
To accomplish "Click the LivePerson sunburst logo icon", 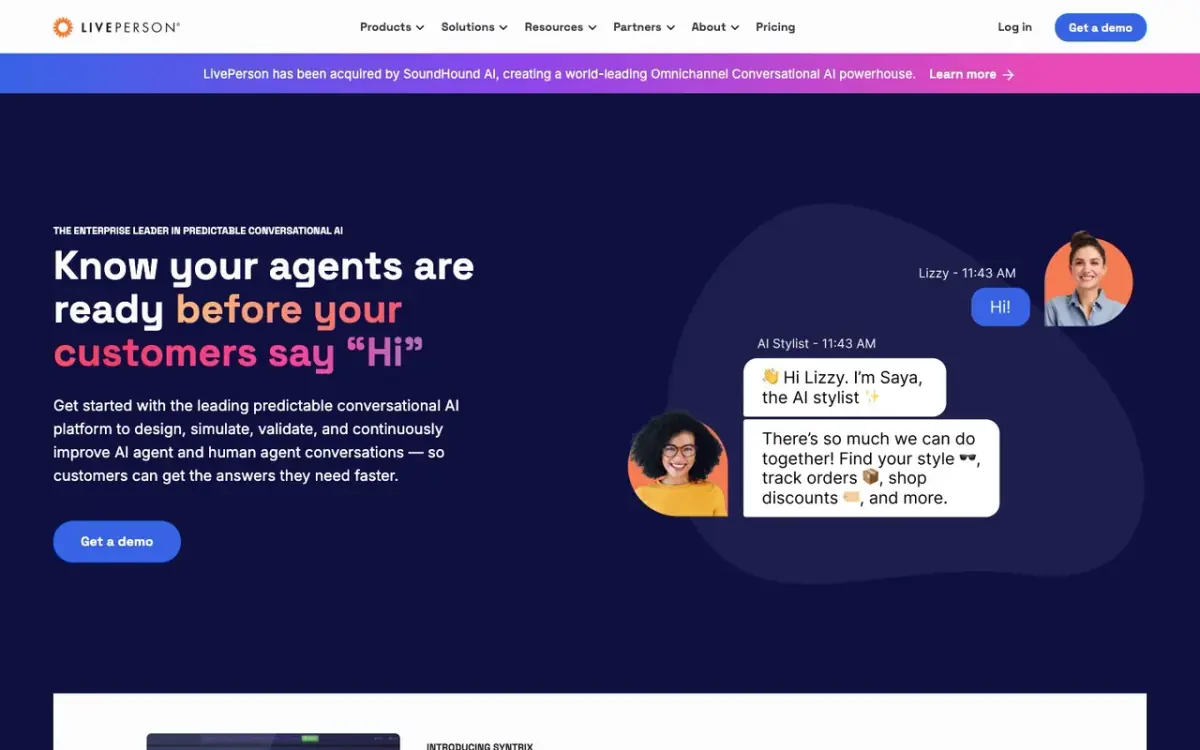I will (x=63, y=27).
